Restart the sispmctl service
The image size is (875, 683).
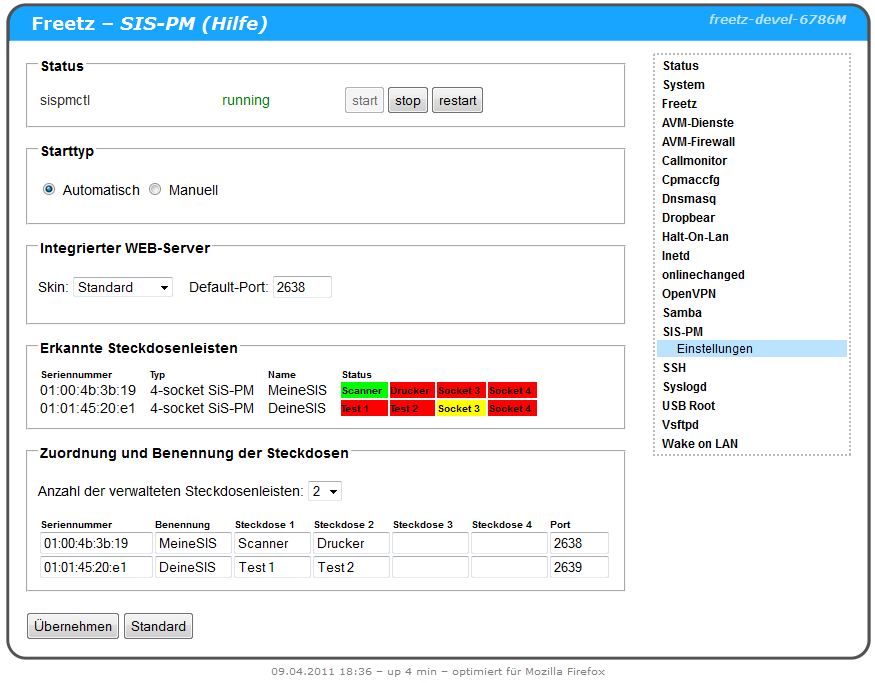457,100
